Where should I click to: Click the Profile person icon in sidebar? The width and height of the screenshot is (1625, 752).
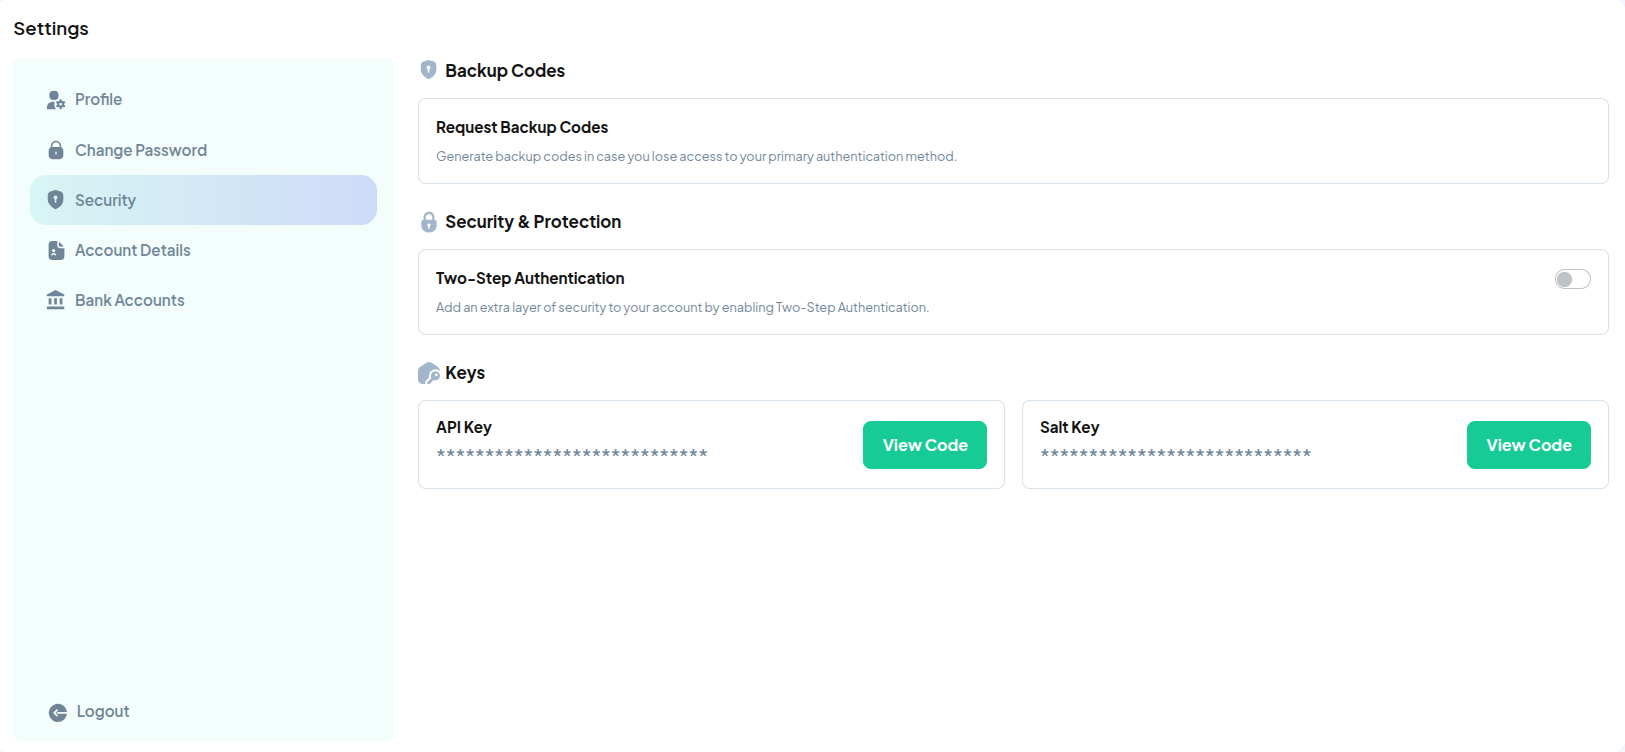(56, 99)
